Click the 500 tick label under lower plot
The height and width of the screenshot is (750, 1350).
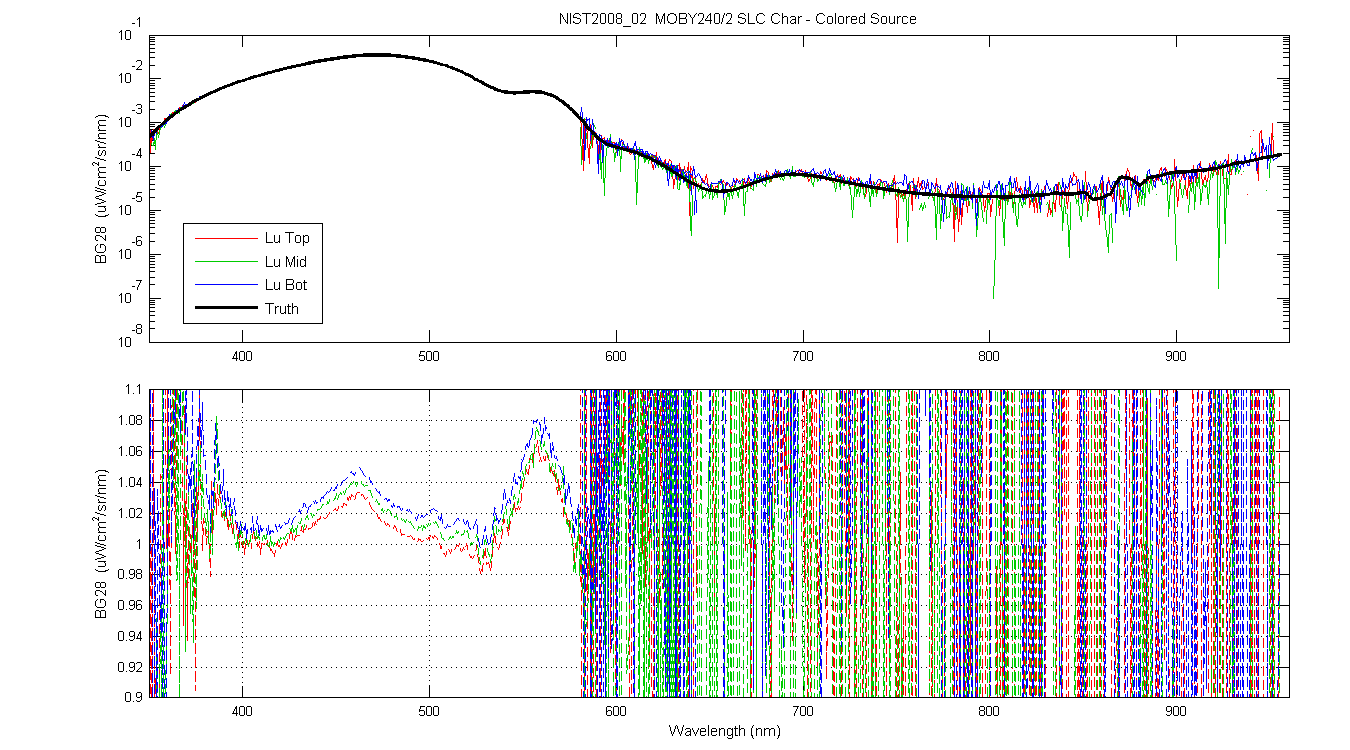[429, 710]
